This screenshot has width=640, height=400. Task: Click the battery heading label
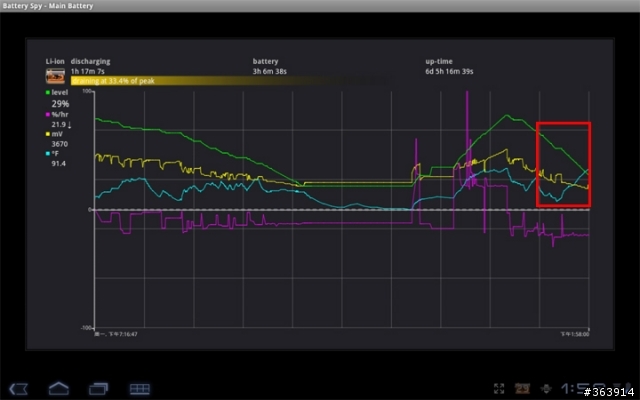point(265,61)
